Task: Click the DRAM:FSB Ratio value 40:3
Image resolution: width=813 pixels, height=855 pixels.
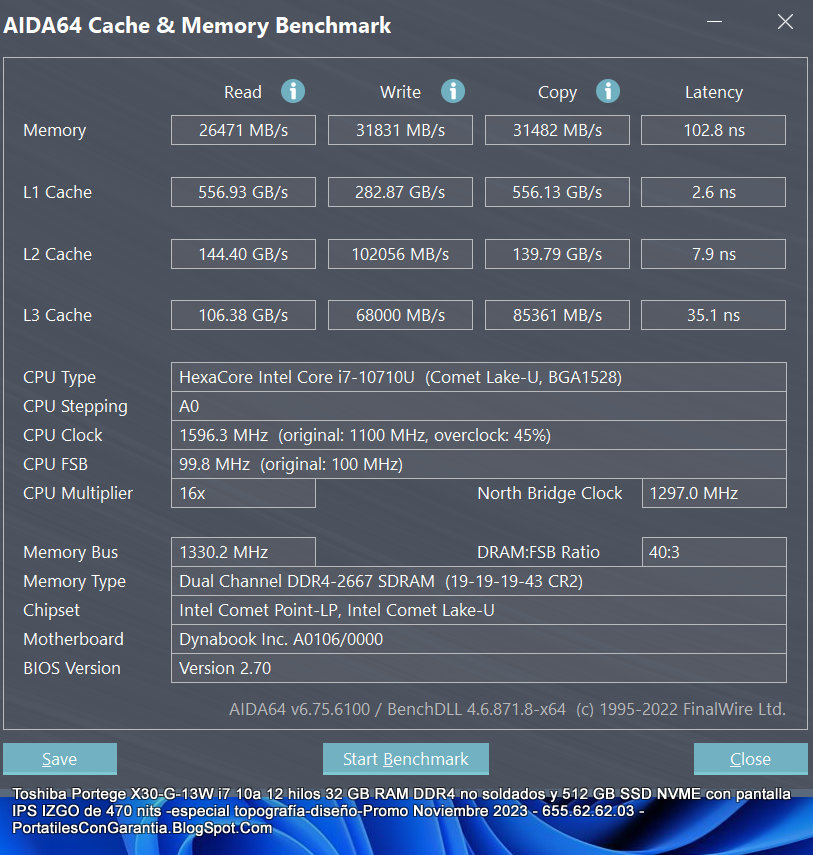Action: click(x=714, y=552)
